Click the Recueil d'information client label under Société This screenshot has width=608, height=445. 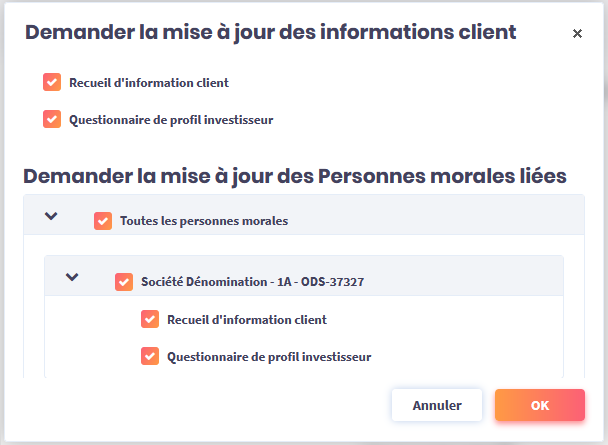click(x=246, y=320)
